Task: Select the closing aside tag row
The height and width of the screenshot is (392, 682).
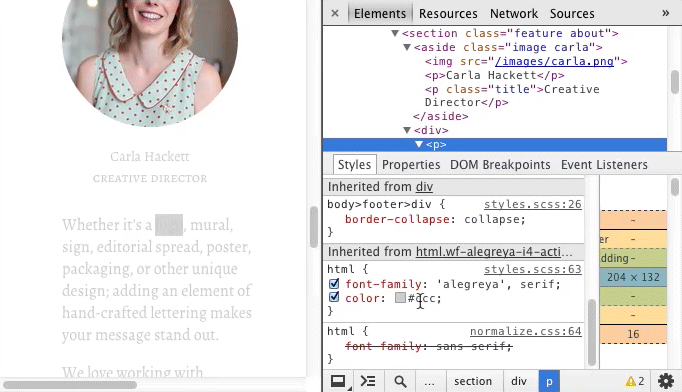Action: 441,116
